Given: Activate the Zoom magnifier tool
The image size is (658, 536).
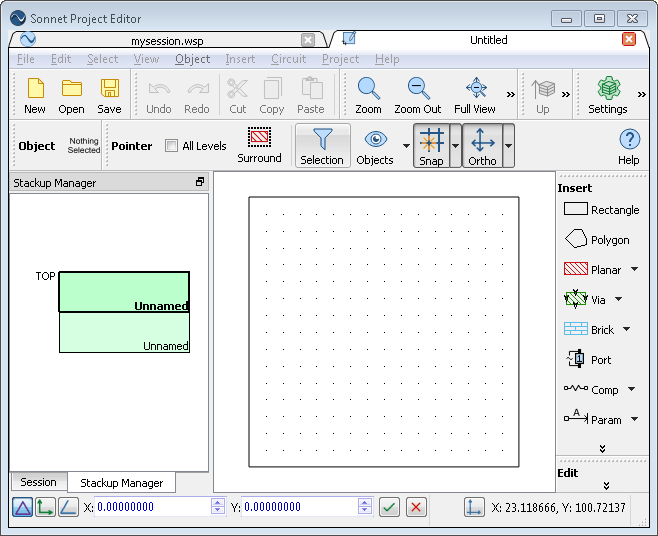Looking at the screenshot, I should 368,96.
